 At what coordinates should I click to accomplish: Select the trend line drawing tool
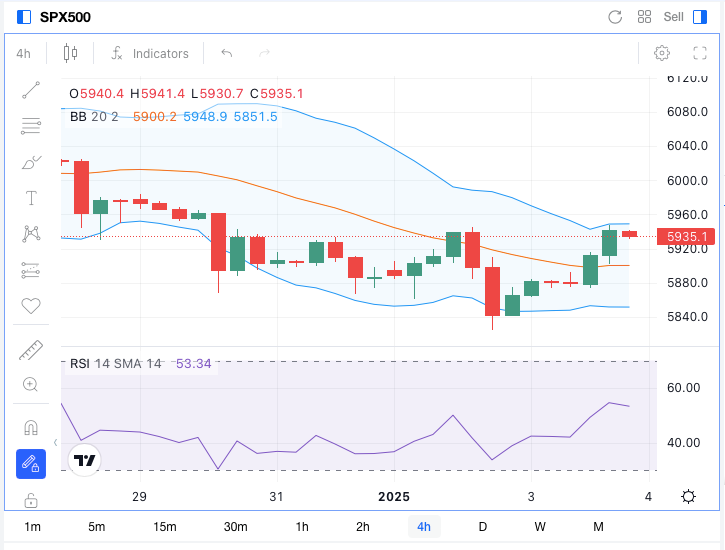click(30, 90)
